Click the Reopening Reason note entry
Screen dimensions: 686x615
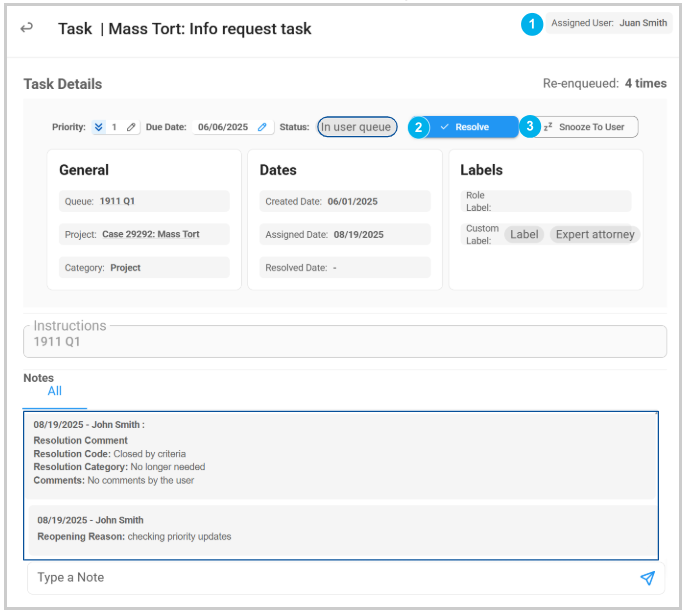pos(340,529)
